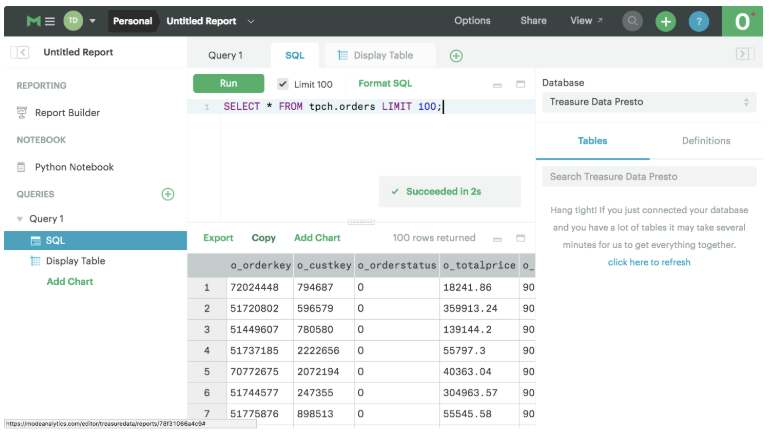Add a new query tab with plus icon
The height and width of the screenshot is (444, 773).
pos(456,56)
